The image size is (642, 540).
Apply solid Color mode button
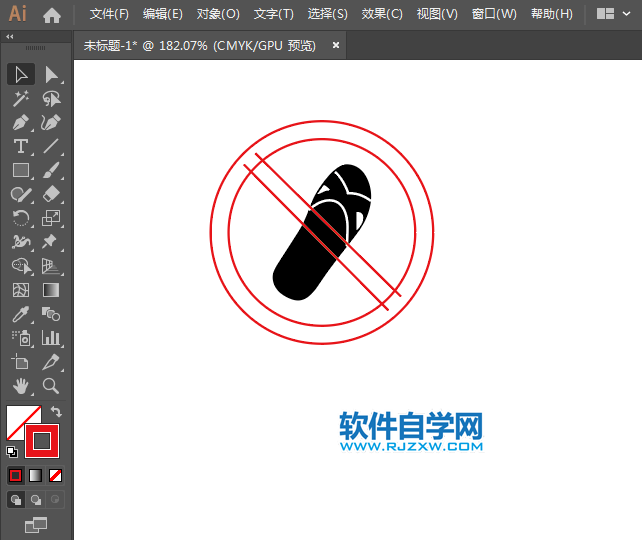16,476
